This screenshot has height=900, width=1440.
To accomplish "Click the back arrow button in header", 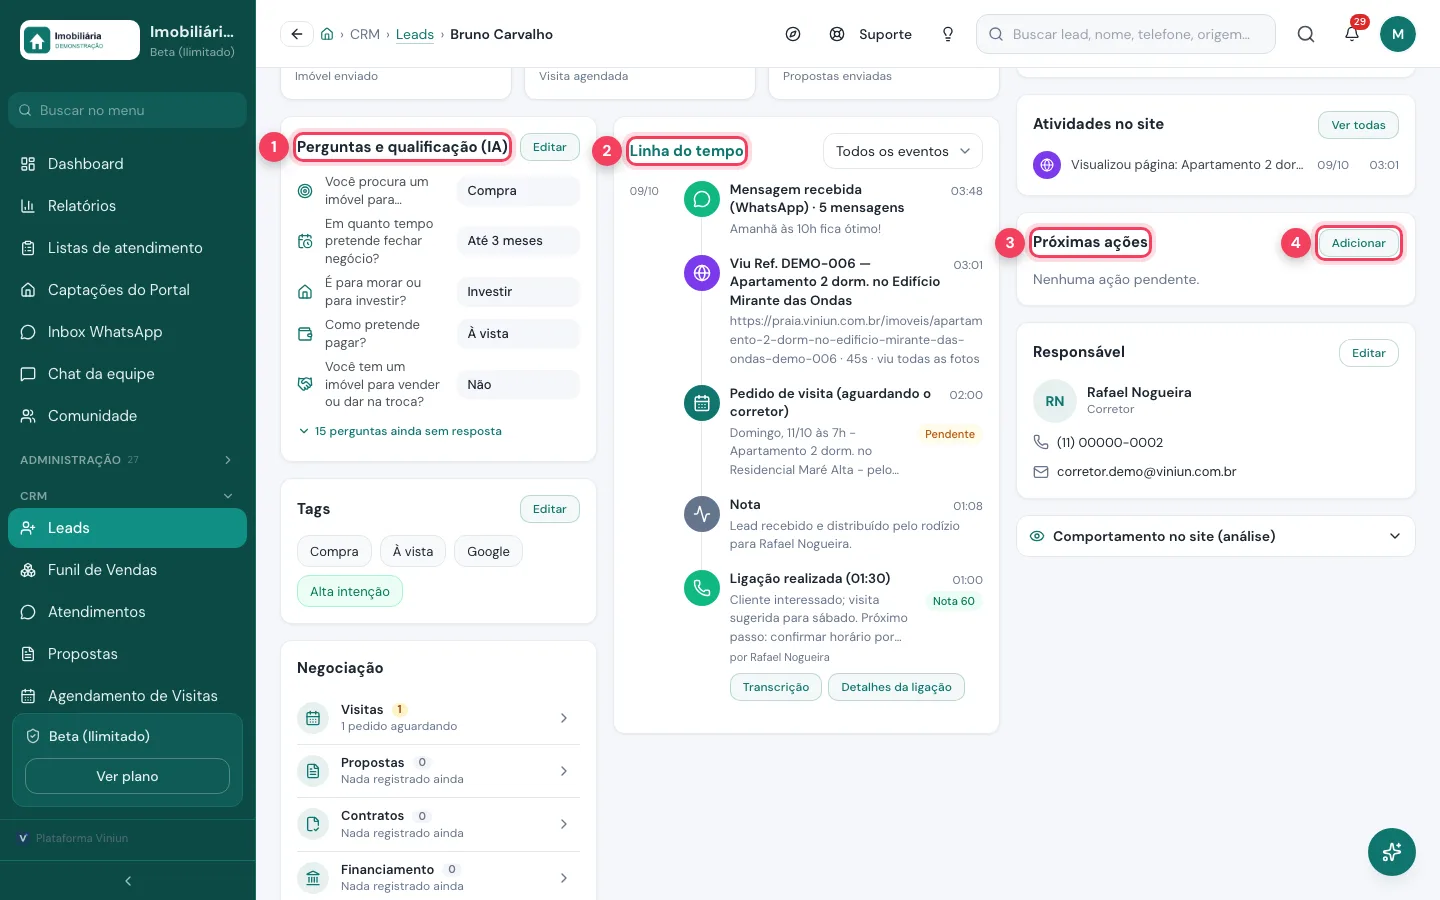I will pos(297,34).
